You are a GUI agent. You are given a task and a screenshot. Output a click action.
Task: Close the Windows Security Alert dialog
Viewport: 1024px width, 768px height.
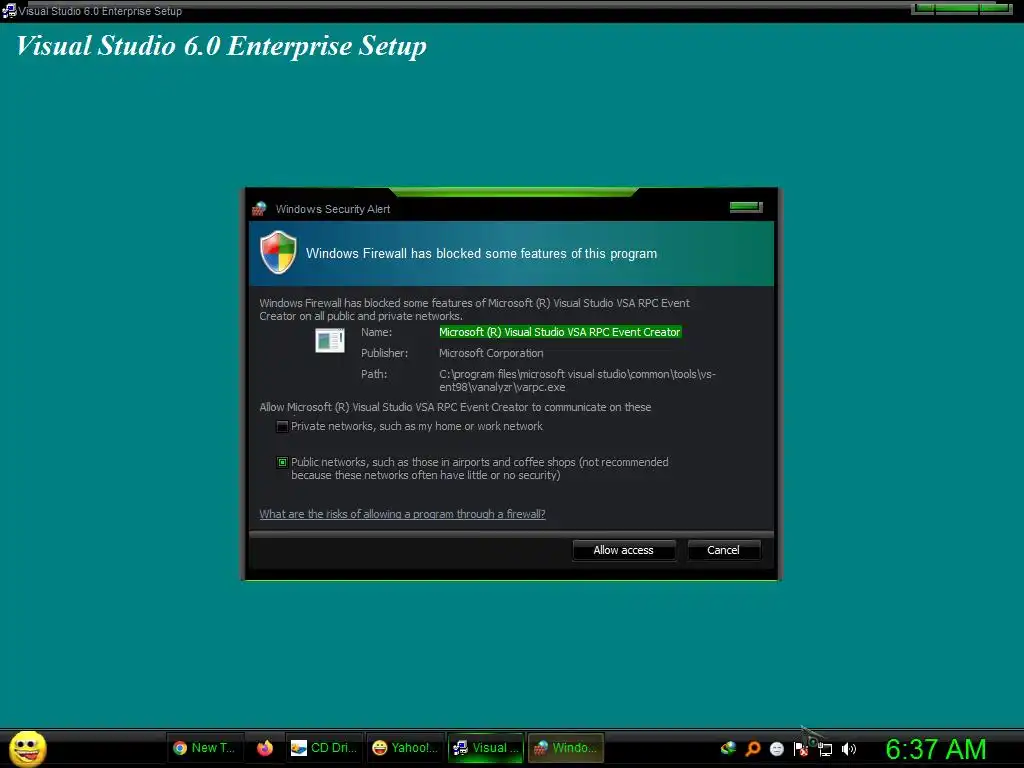pos(746,207)
